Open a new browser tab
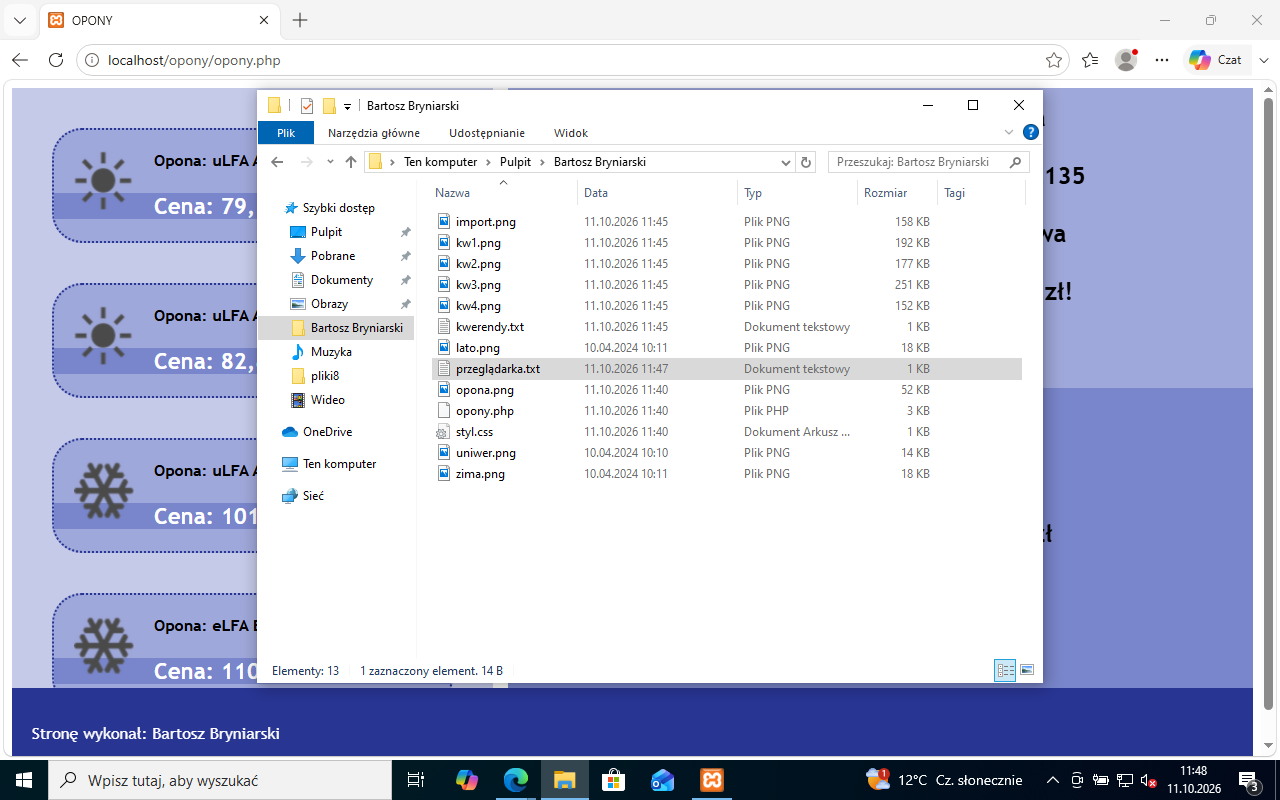 point(300,20)
